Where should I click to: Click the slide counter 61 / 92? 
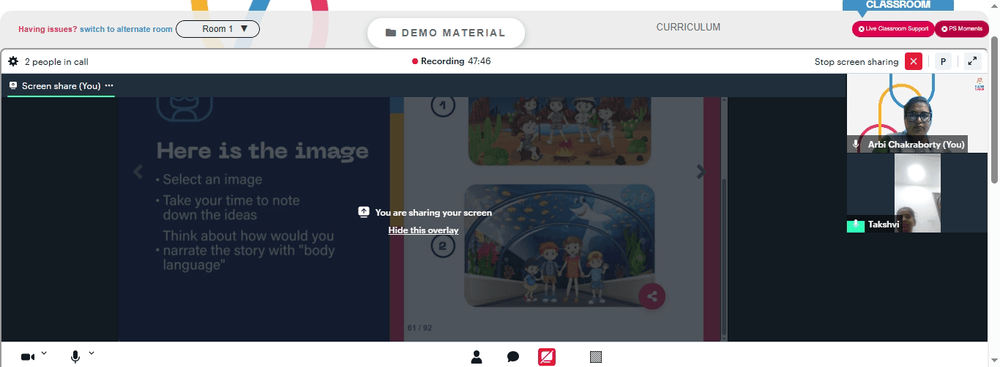[x=420, y=328]
